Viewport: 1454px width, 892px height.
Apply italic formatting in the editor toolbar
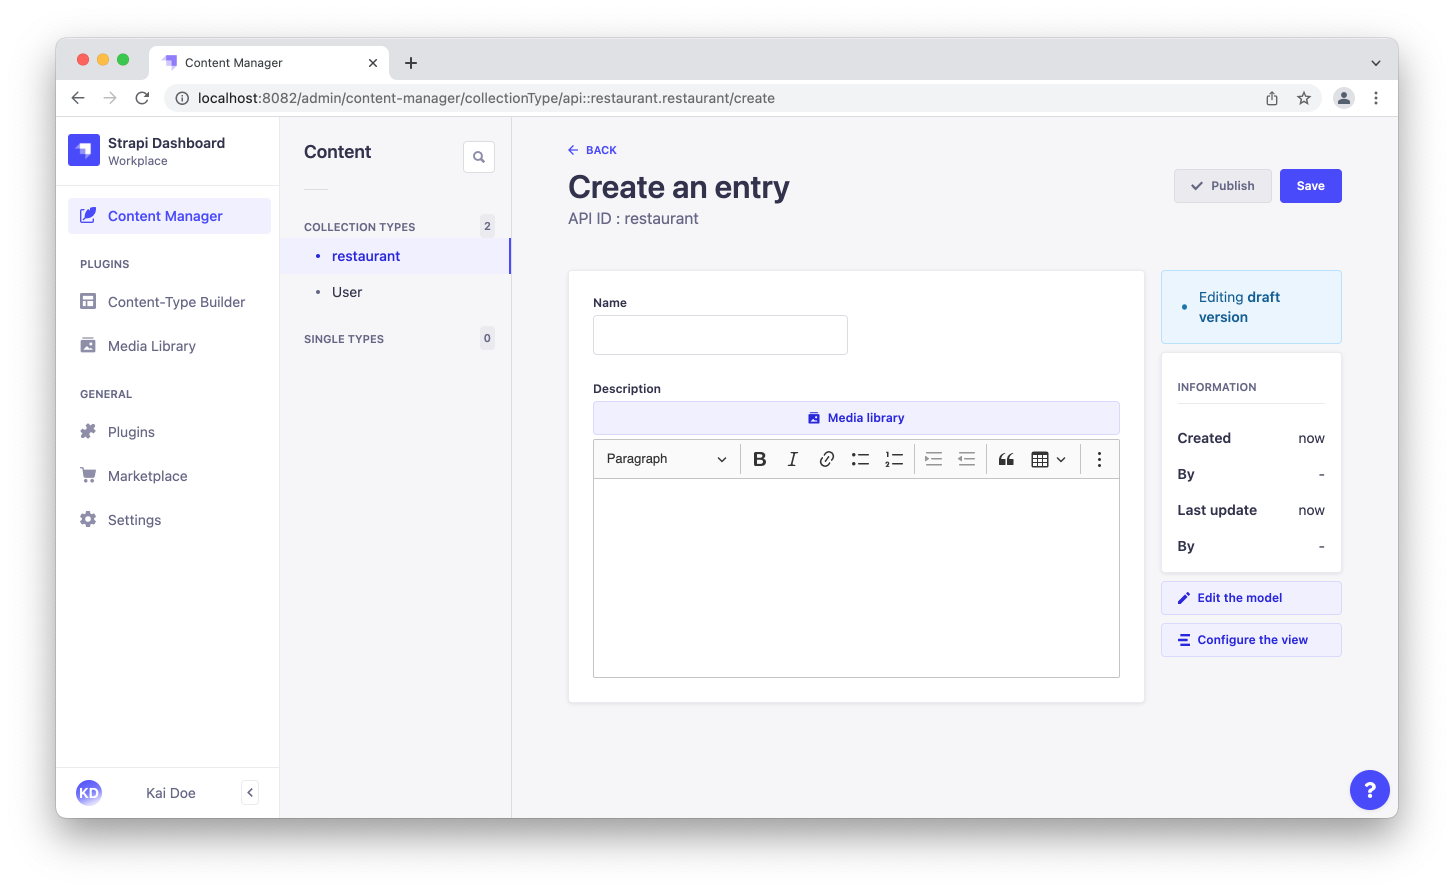792,458
